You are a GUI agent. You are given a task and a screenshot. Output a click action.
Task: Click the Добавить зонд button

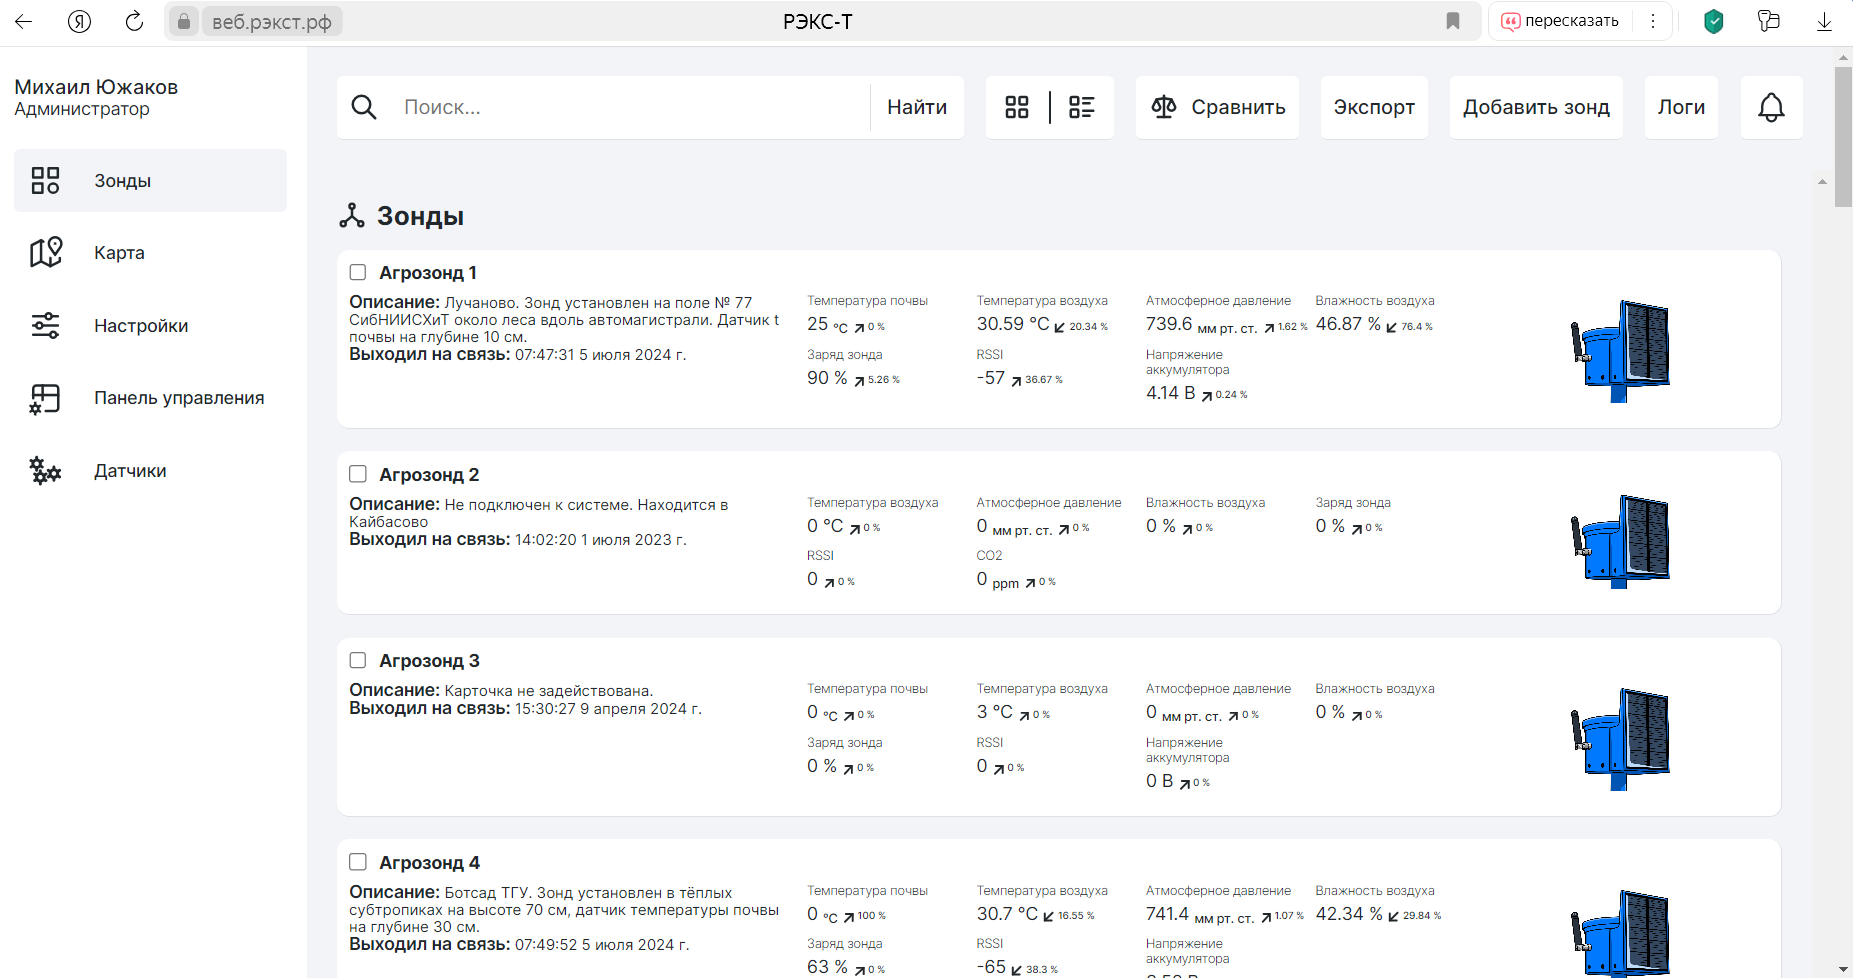pos(1536,107)
